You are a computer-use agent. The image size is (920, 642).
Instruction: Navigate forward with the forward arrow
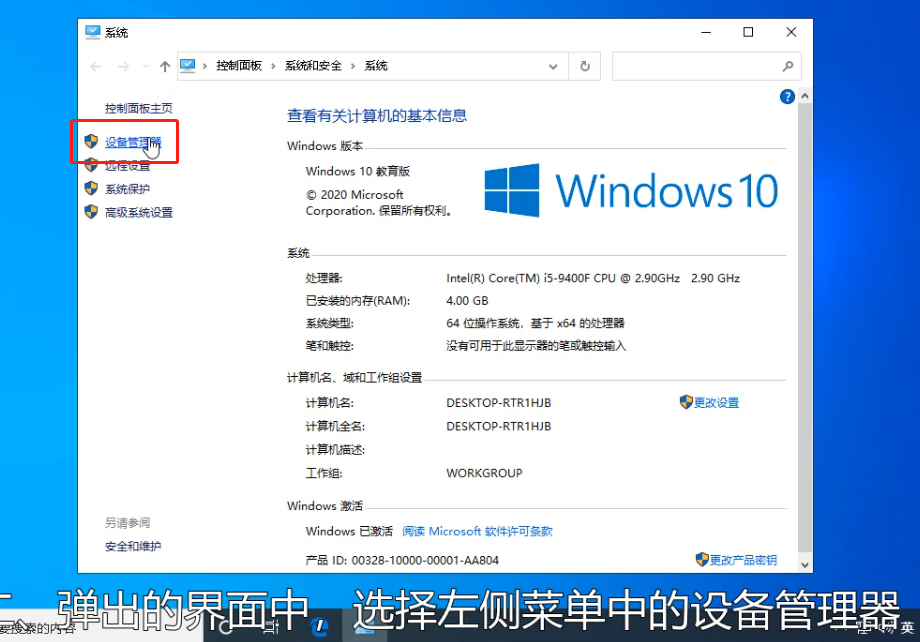point(123,66)
